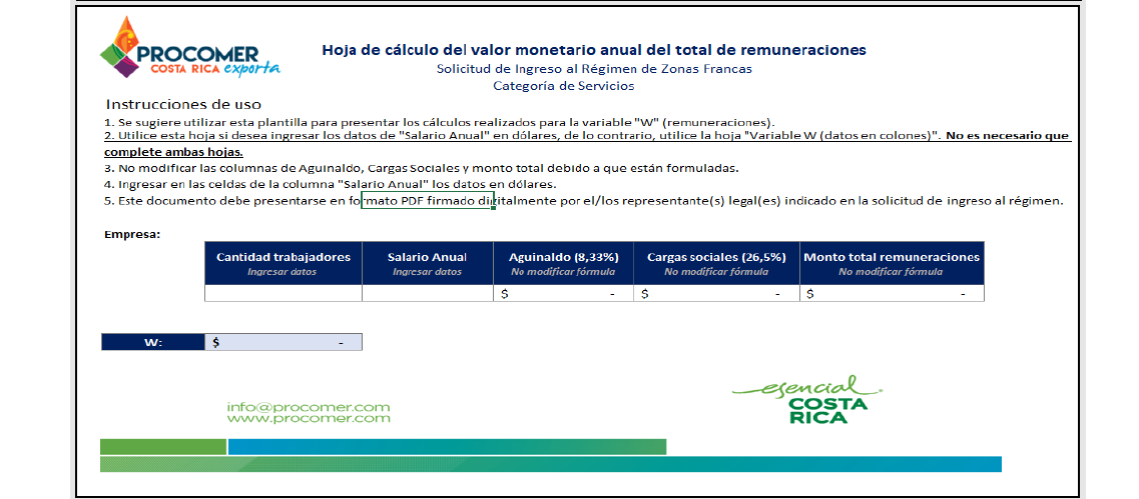Screen dimensions: 1139x499
Task: Click the Instrucciones de uso heading
Action: (x=183, y=104)
